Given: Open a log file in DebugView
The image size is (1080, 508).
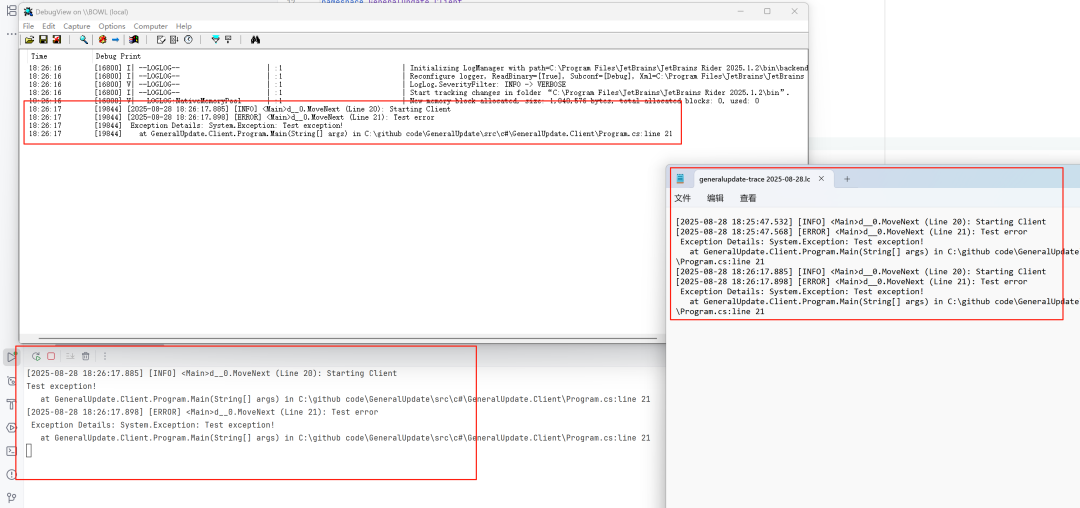Looking at the screenshot, I should tap(30, 40).
